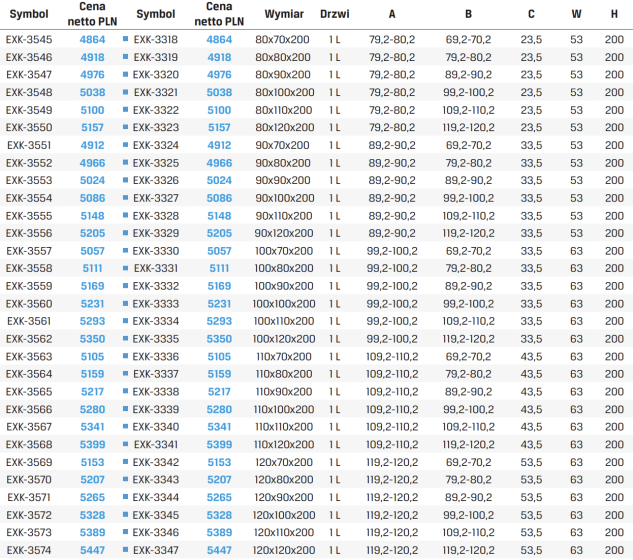Click blue square marker beside EXK-3326
Screen dimensions: 633x560
click(126, 180)
